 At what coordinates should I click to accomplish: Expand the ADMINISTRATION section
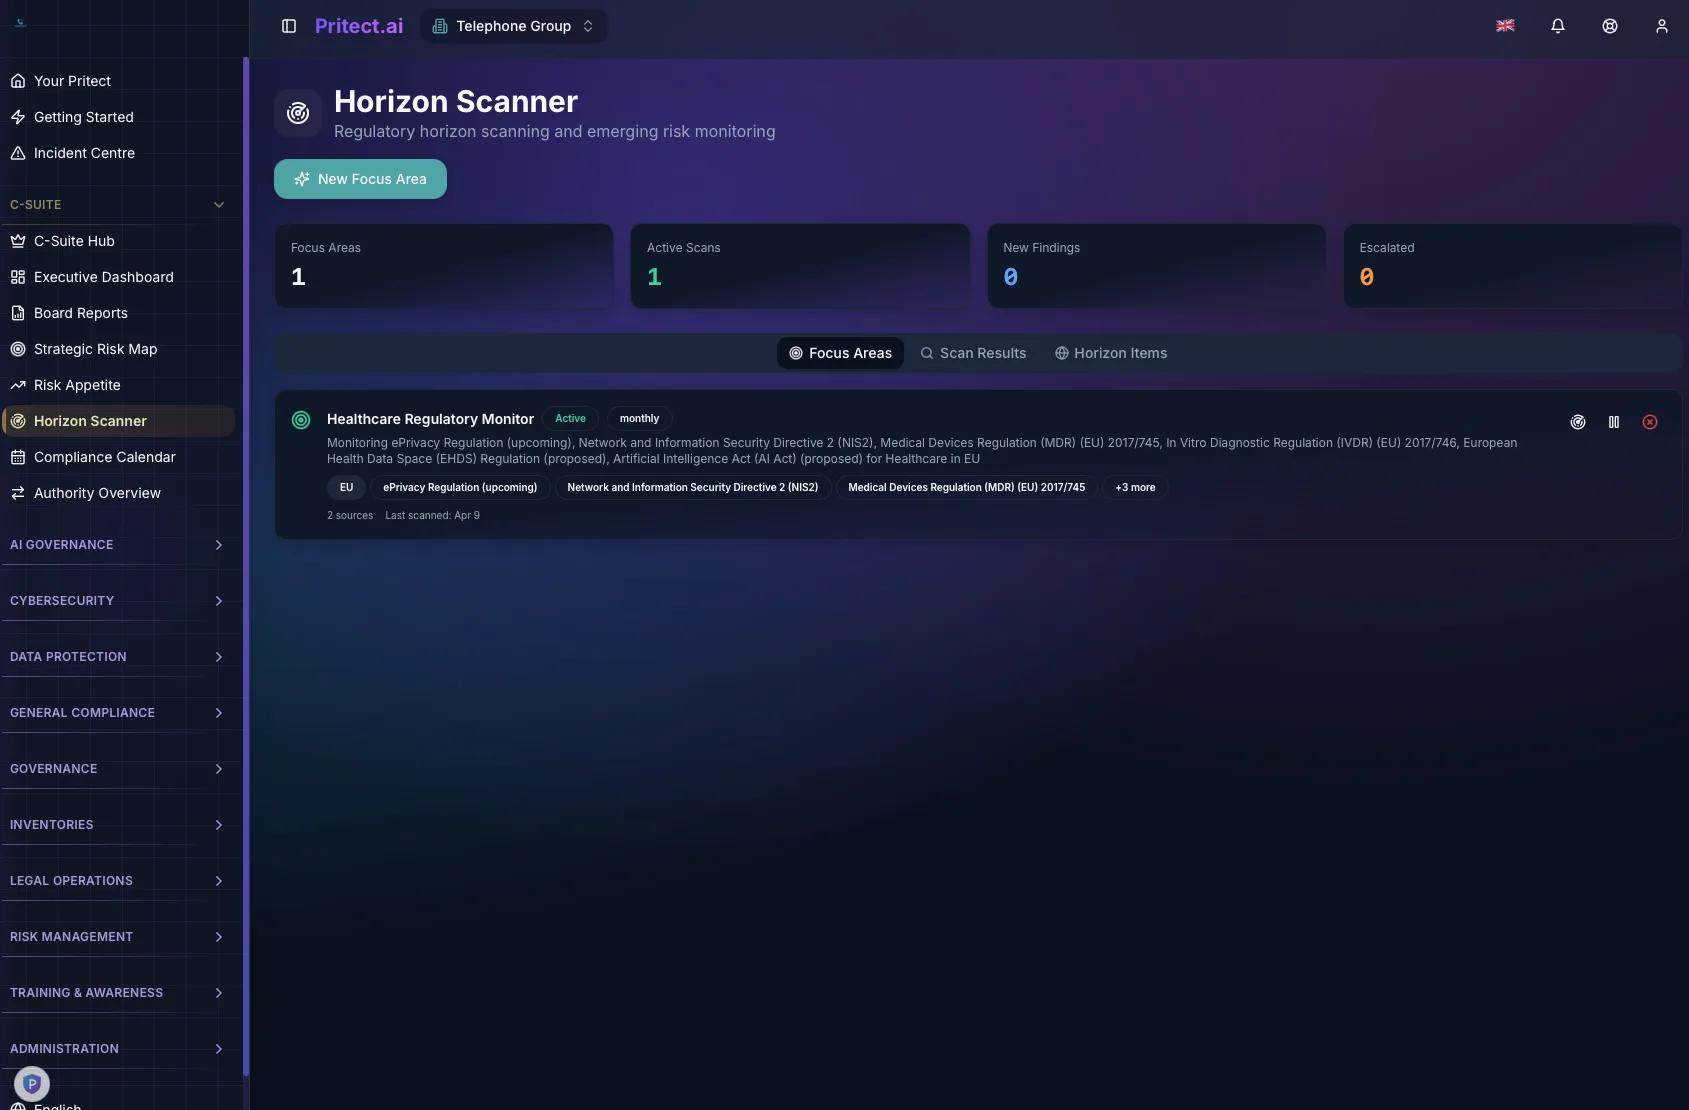[x=118, y=1049]
